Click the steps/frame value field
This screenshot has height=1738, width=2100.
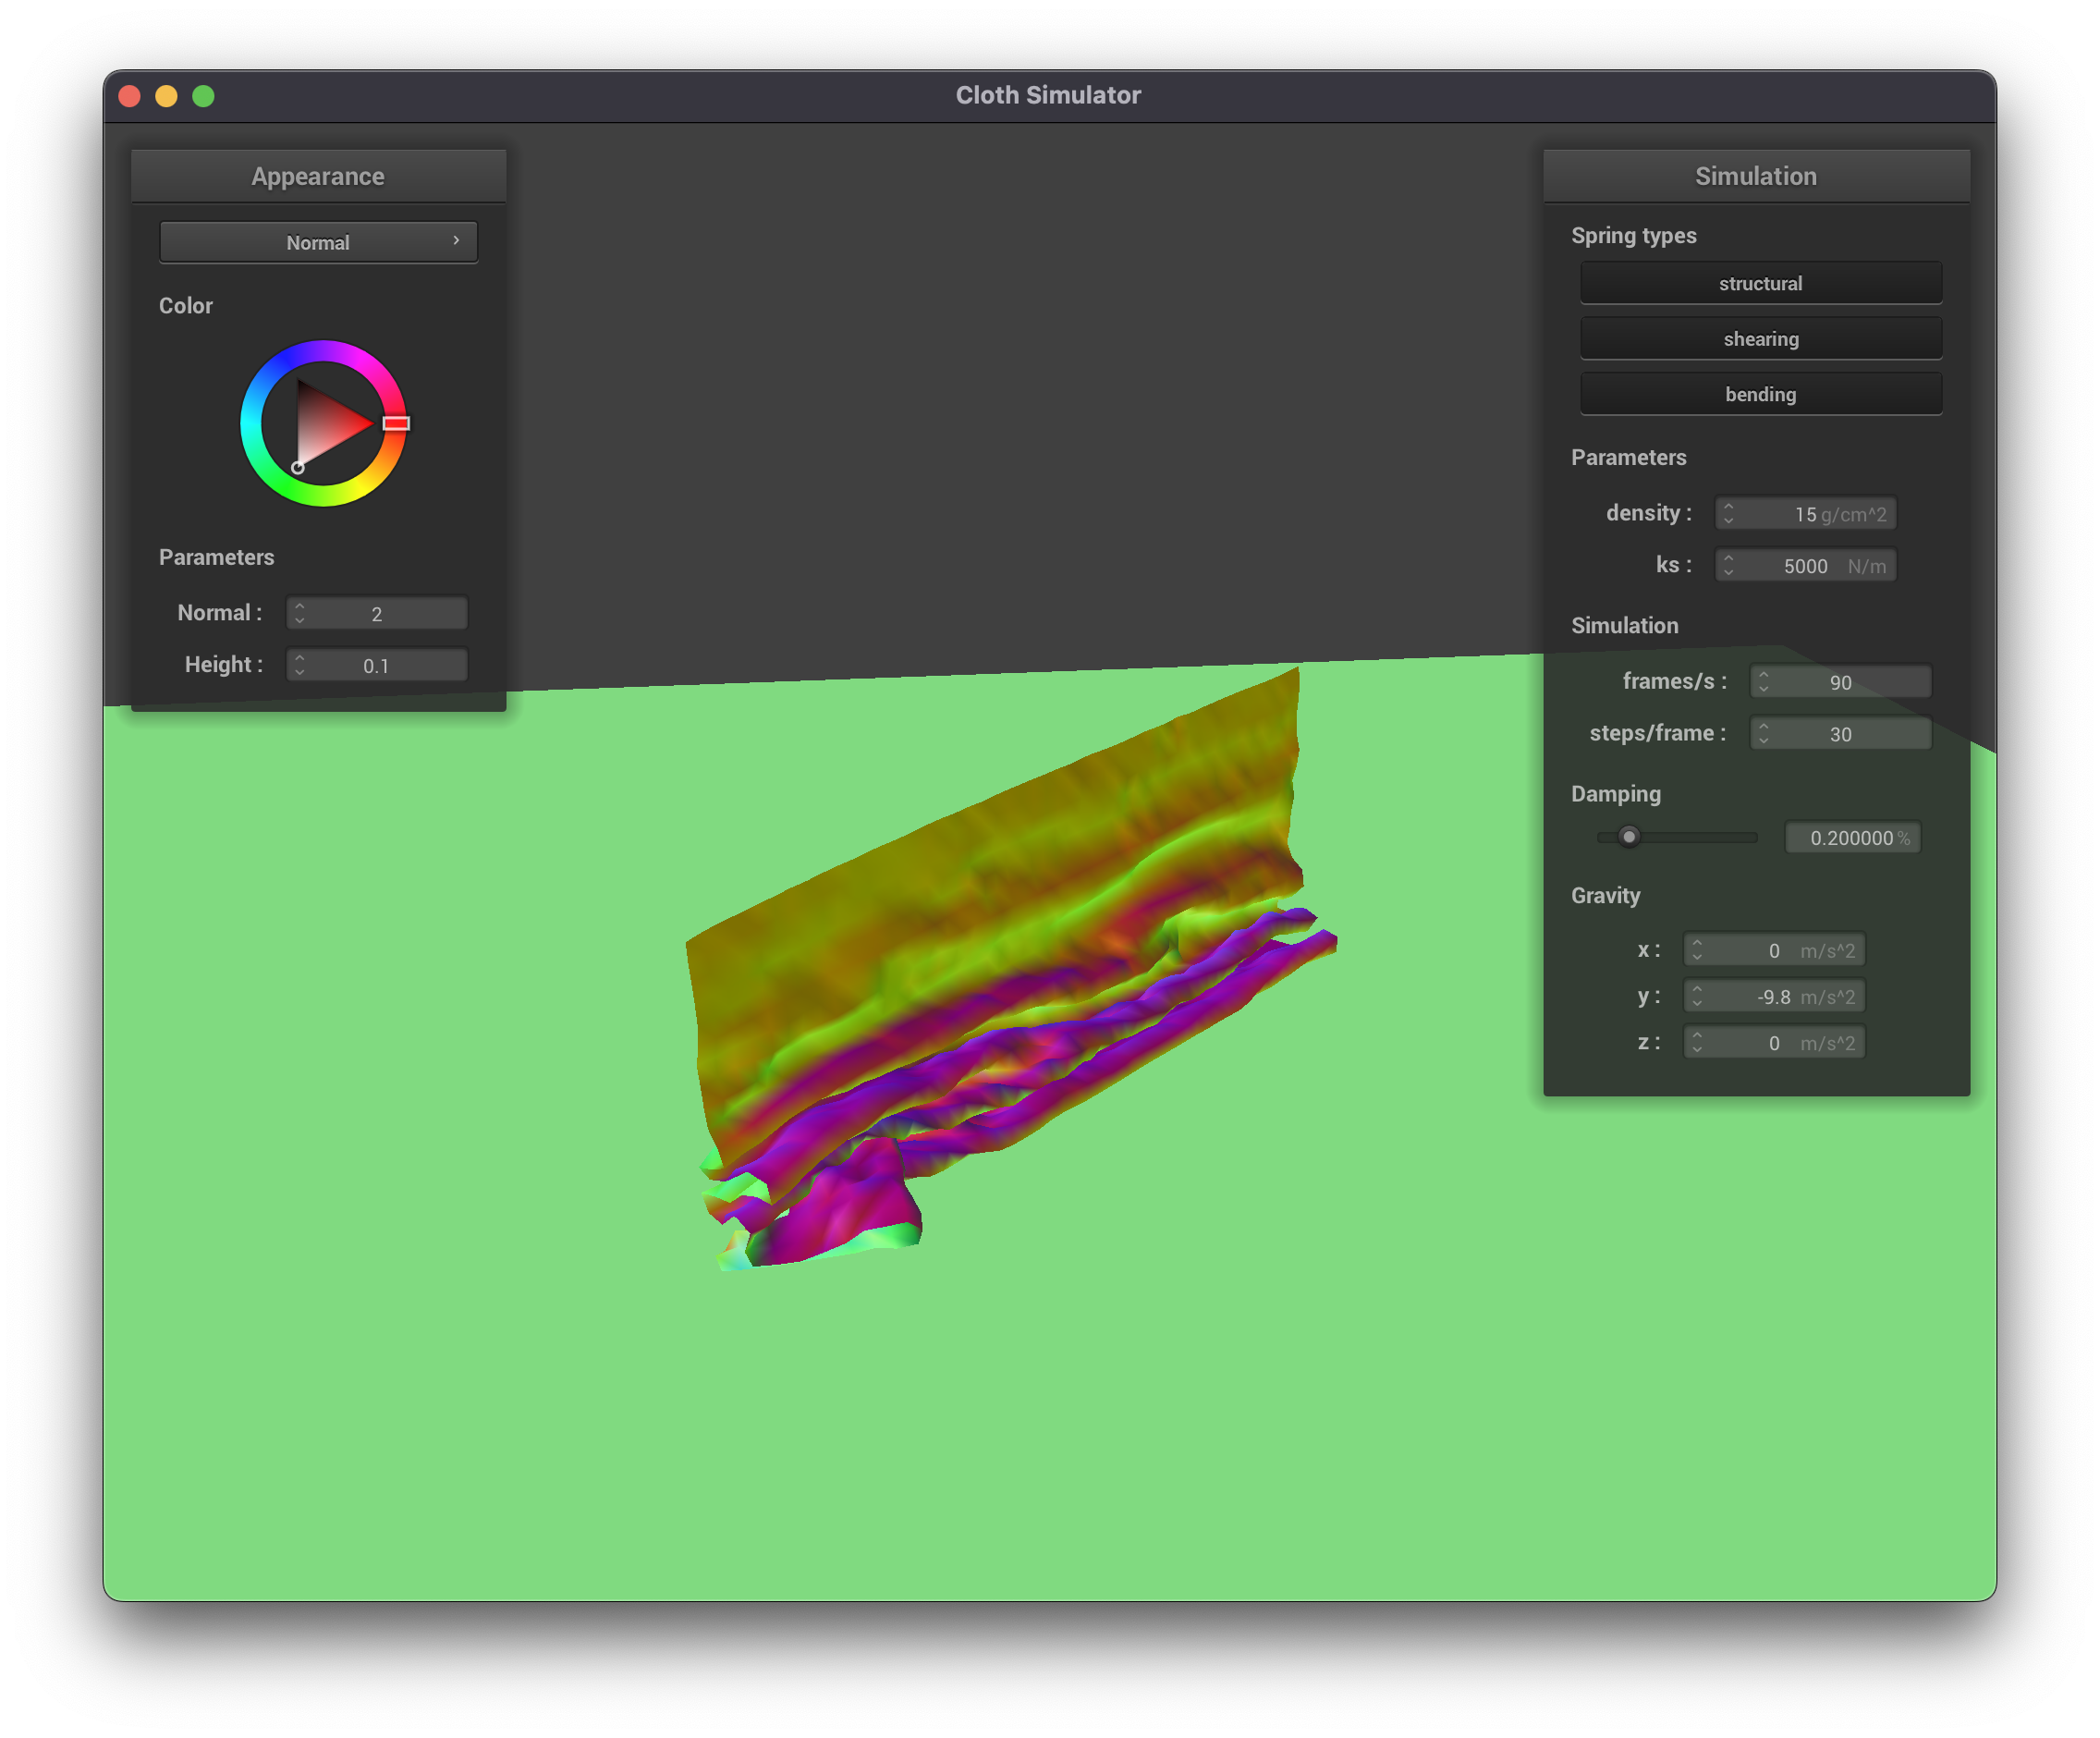pos(1840,734)
